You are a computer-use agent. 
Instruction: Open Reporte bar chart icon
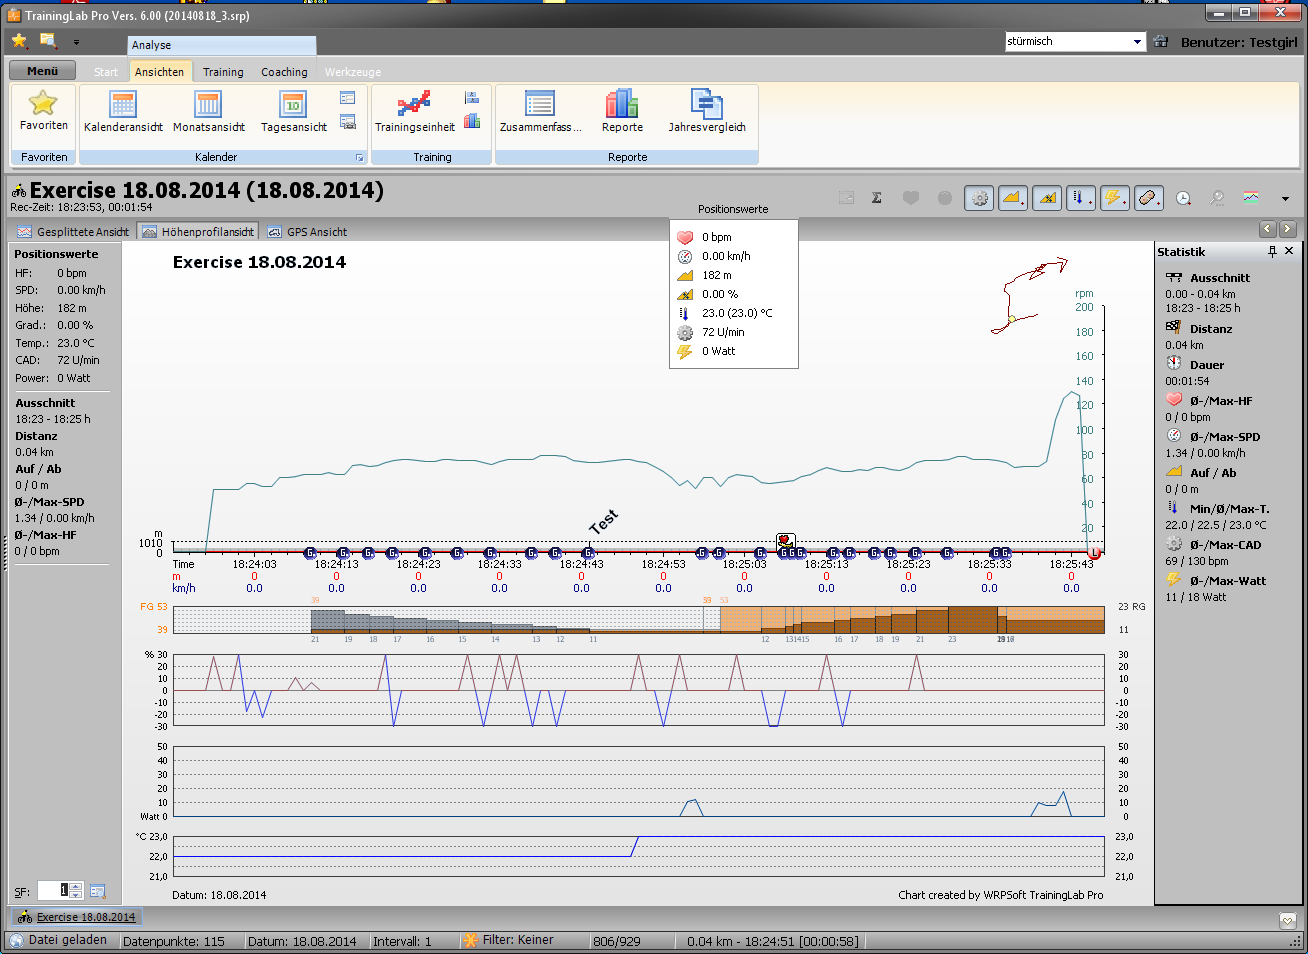coord(622,111)
